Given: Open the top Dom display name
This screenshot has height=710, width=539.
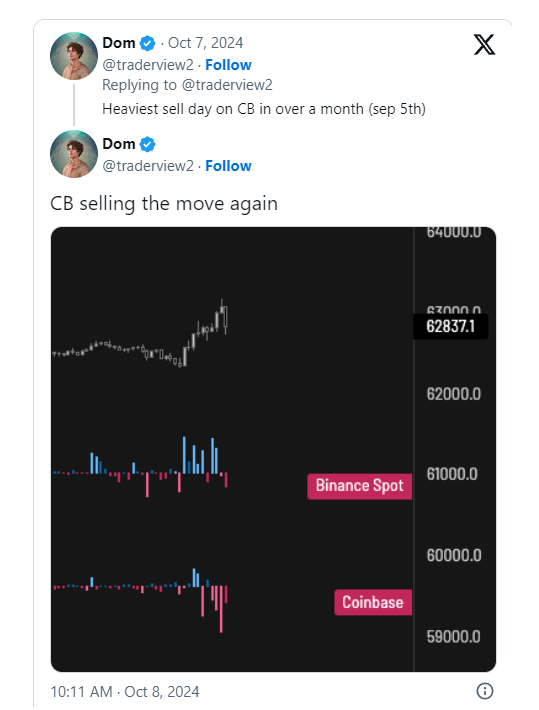Looking at the screenshot, I should 119,43.
